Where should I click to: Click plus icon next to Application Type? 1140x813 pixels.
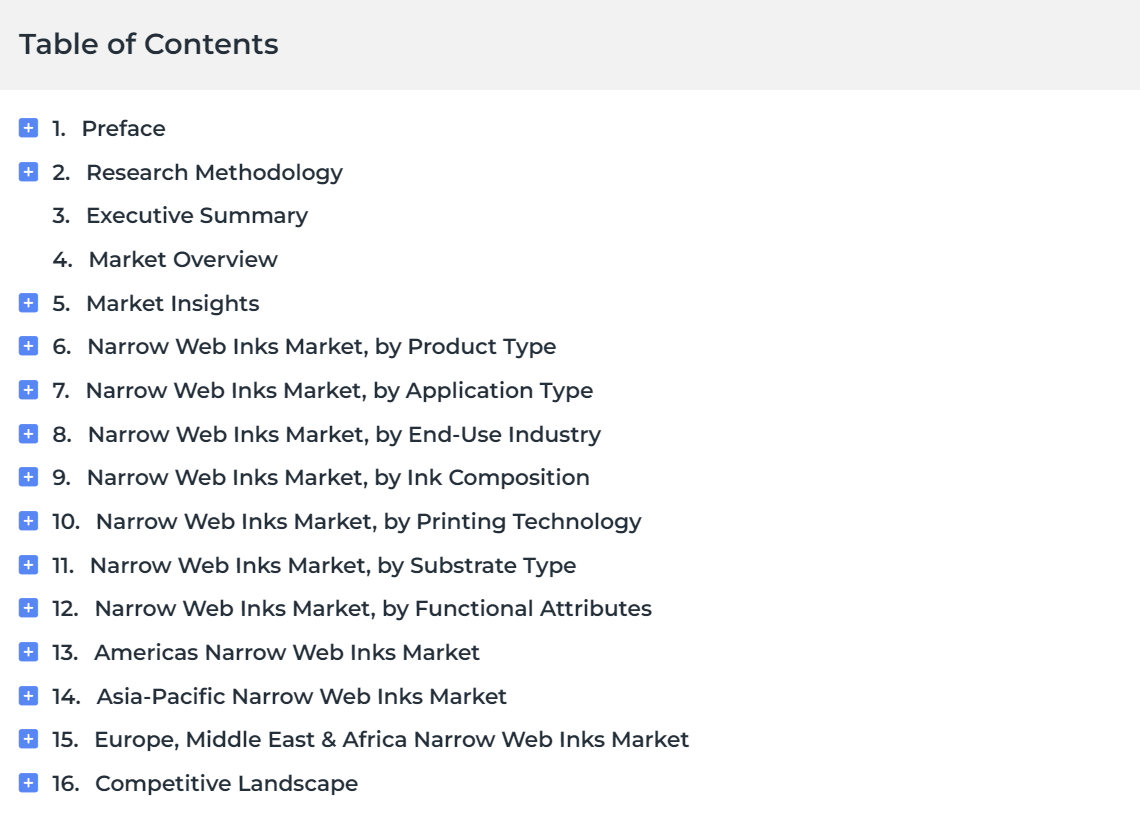click(x=28, y=390)
